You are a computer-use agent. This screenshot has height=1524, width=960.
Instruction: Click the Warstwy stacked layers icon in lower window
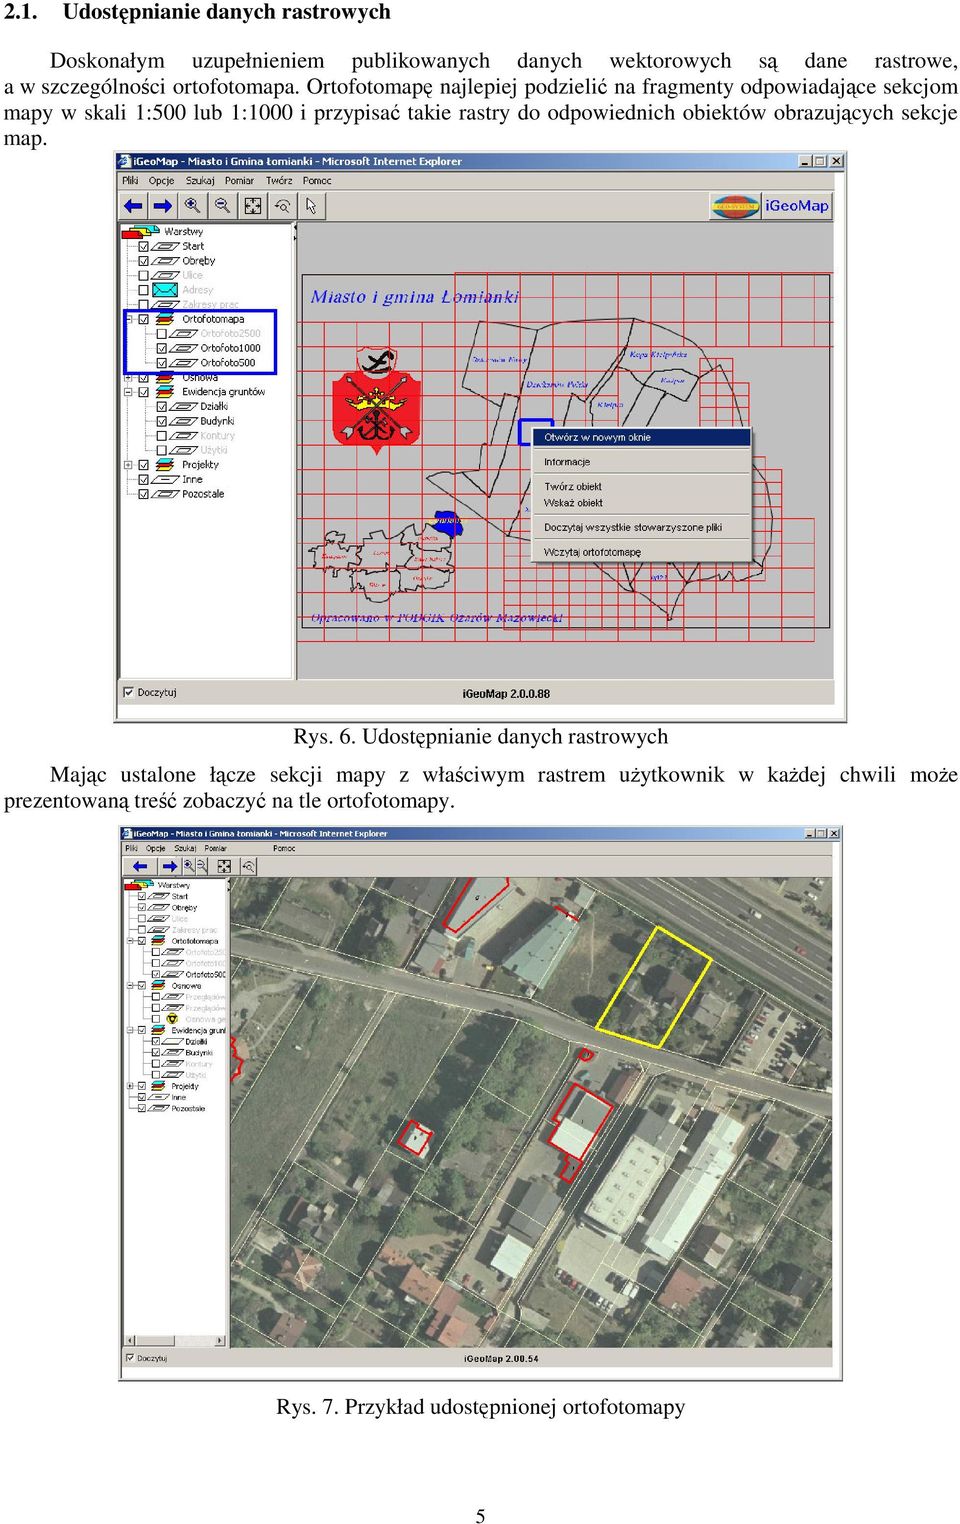click(138, 885)
